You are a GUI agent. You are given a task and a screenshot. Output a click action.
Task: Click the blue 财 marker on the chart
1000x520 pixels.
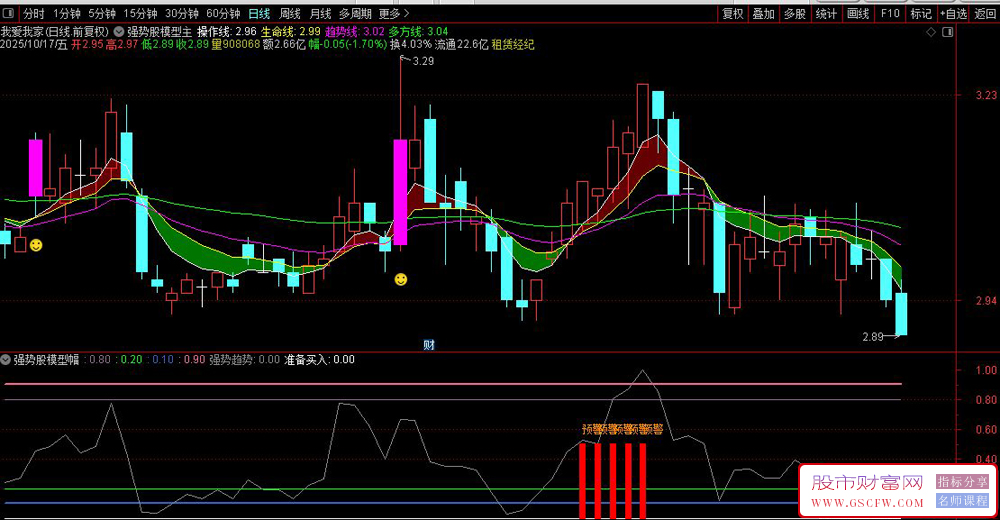tap(429, 345)
